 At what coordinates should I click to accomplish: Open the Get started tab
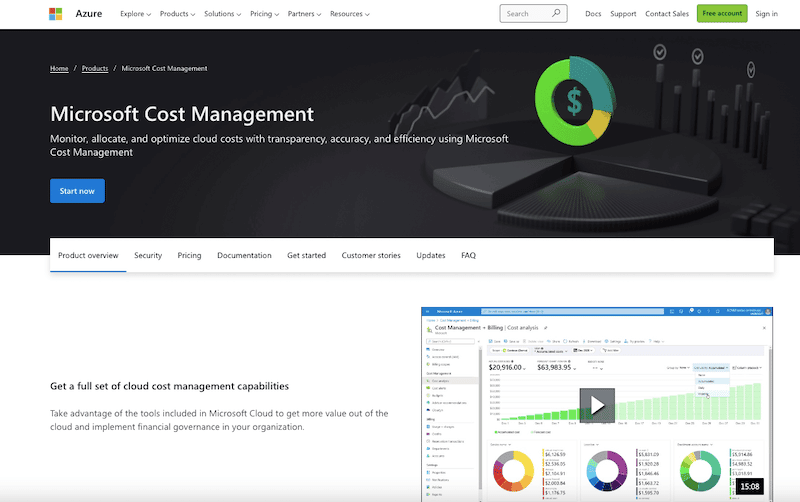click(307, 255)
